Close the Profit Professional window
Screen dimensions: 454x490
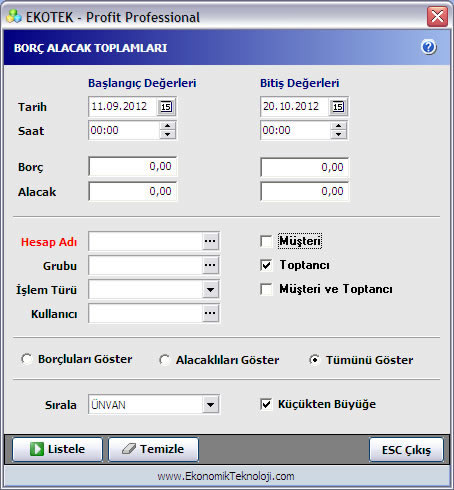437,16
